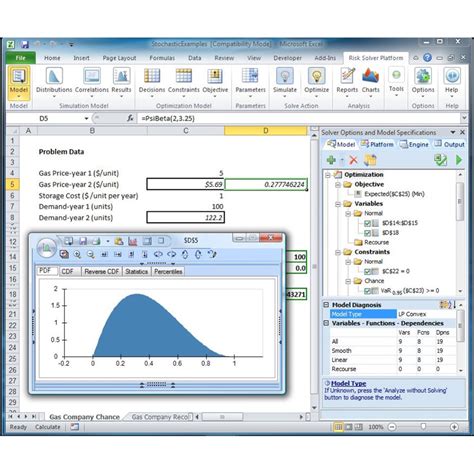Collapse the Objective tree folder
The image size is (474, 474).
pyautogui.click(x=338, y=184)
